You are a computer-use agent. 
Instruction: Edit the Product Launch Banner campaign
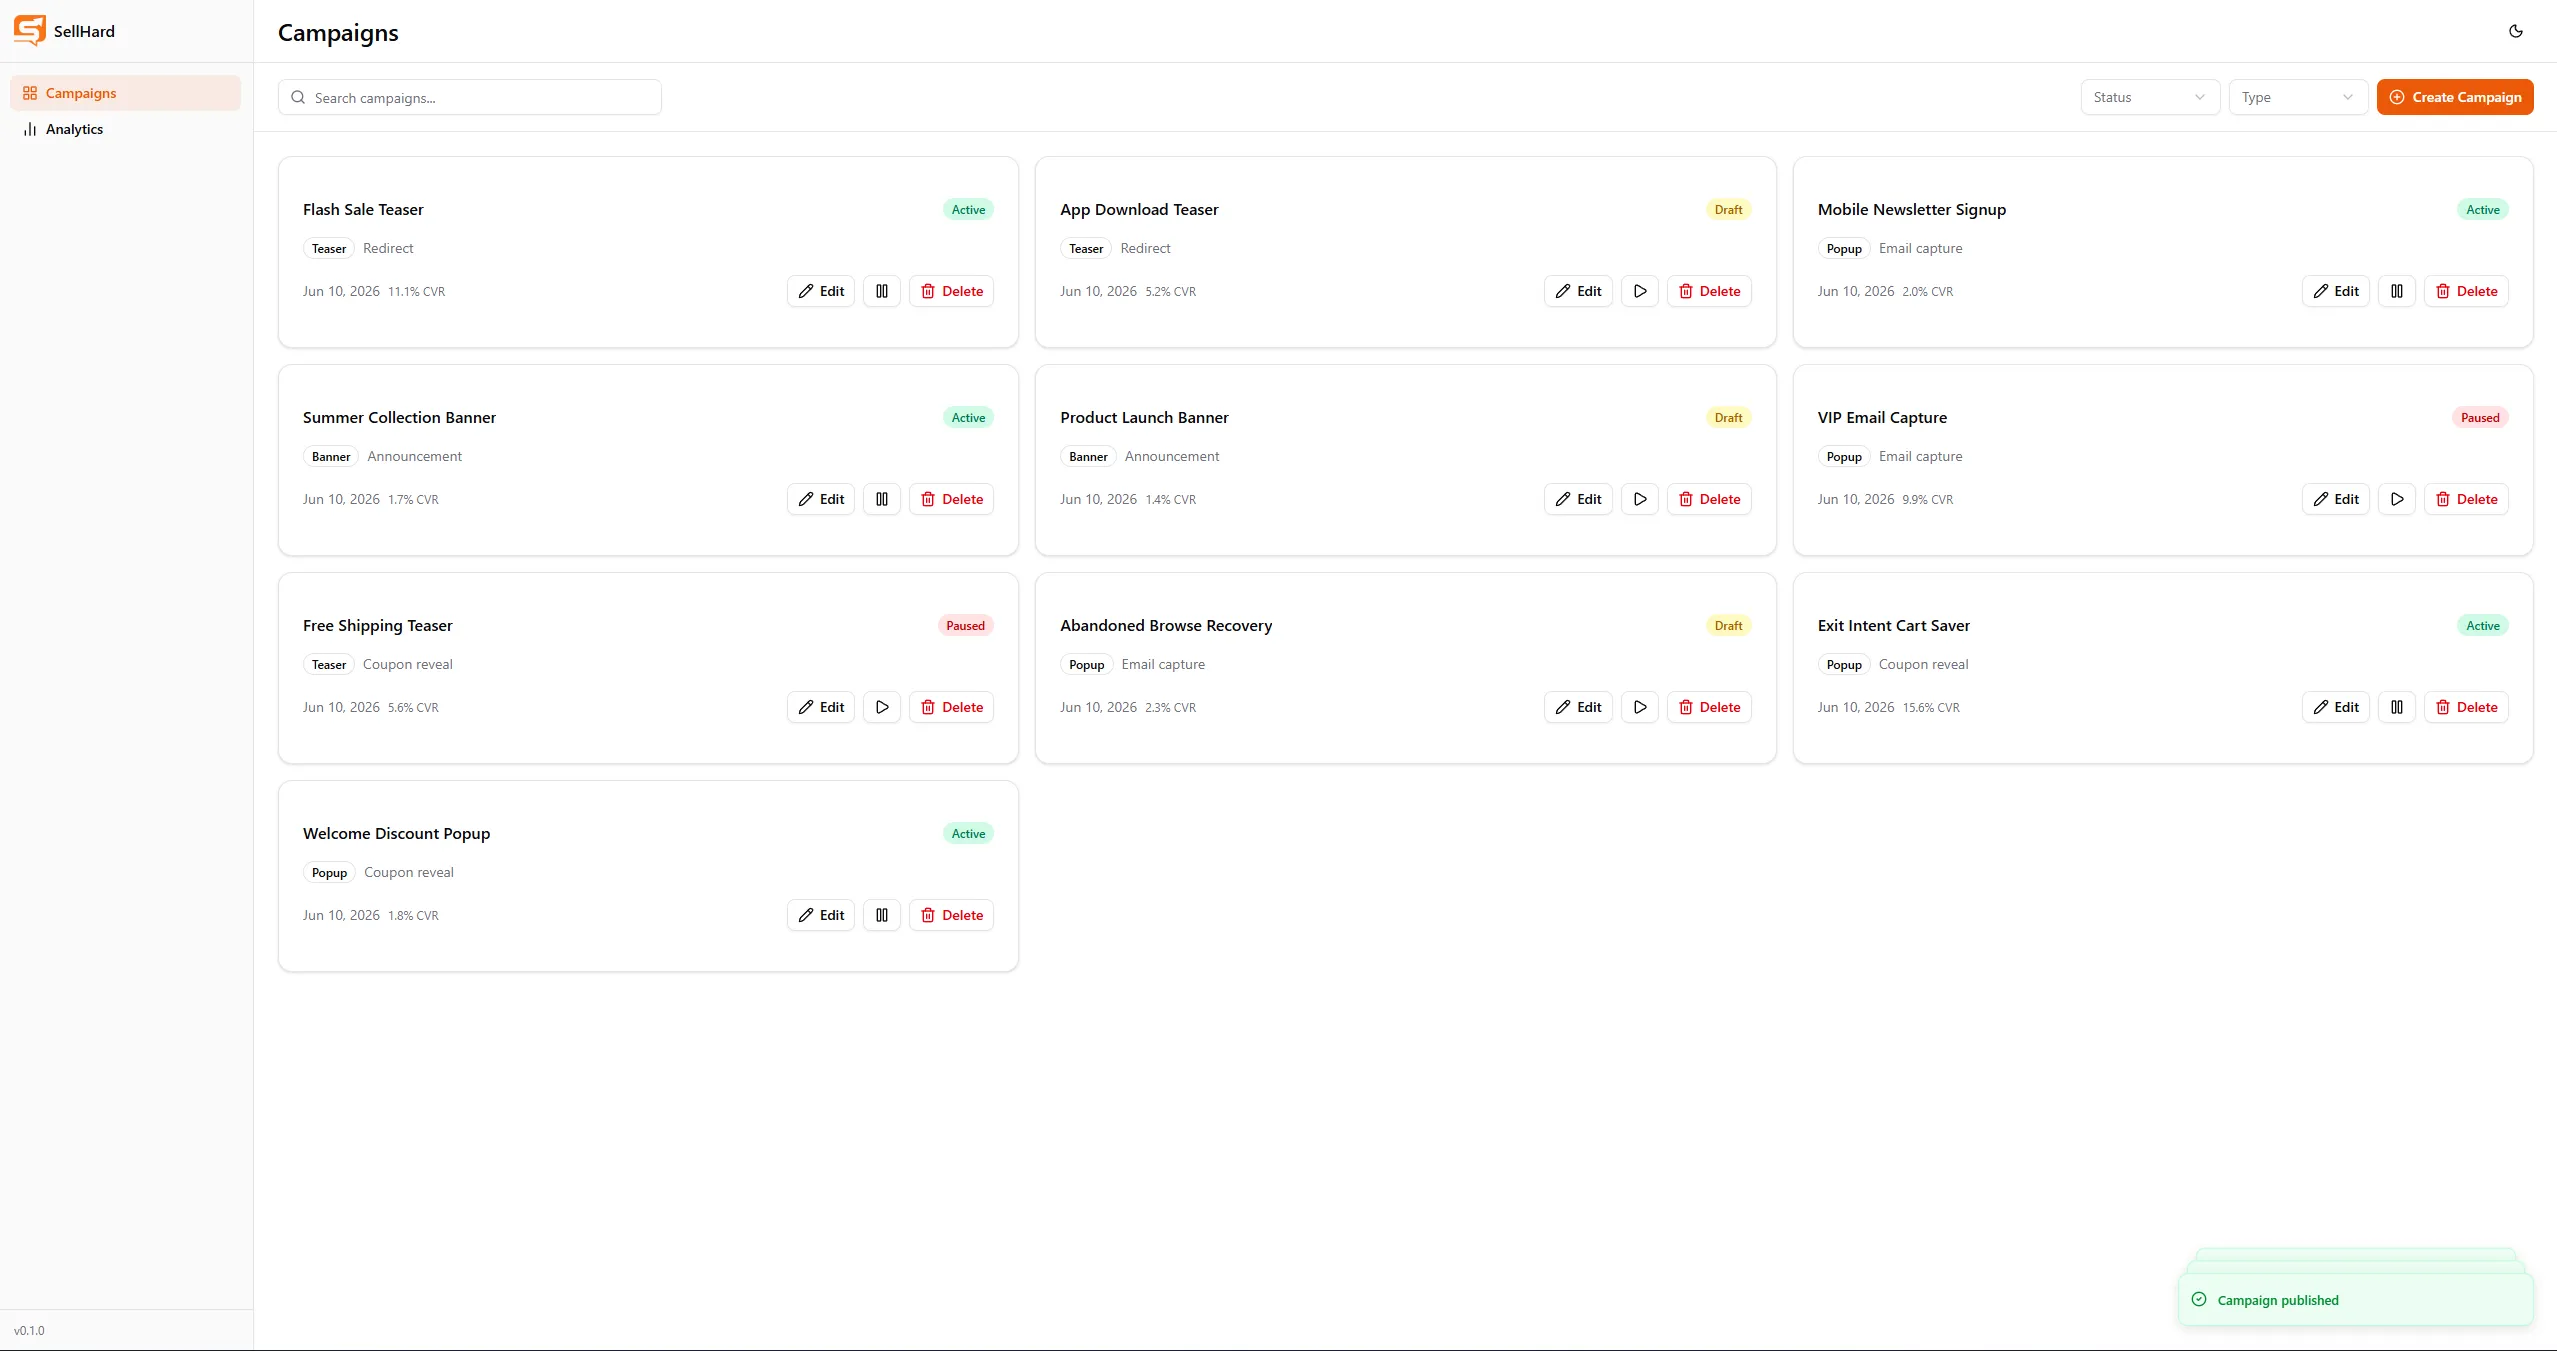coord(1578,499)
